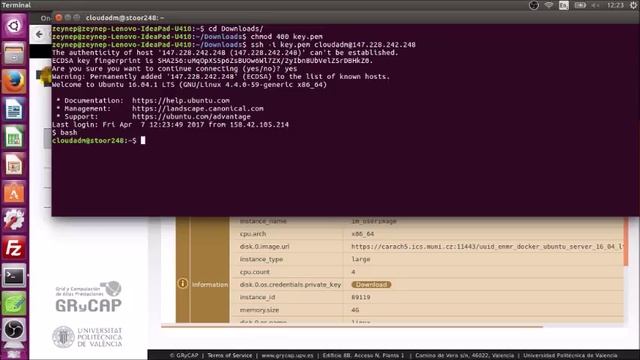Click the instance_type row label
Viewport: 640px width, 360px height.
coord(261,259)
